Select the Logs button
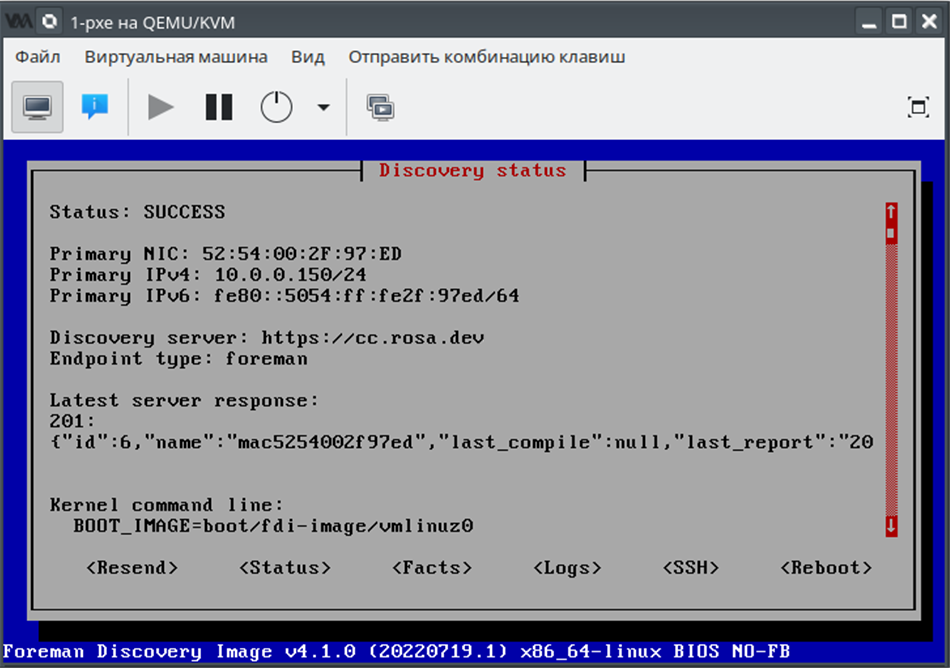This screenshot has height=668, width=950. (x=568, y=568)
